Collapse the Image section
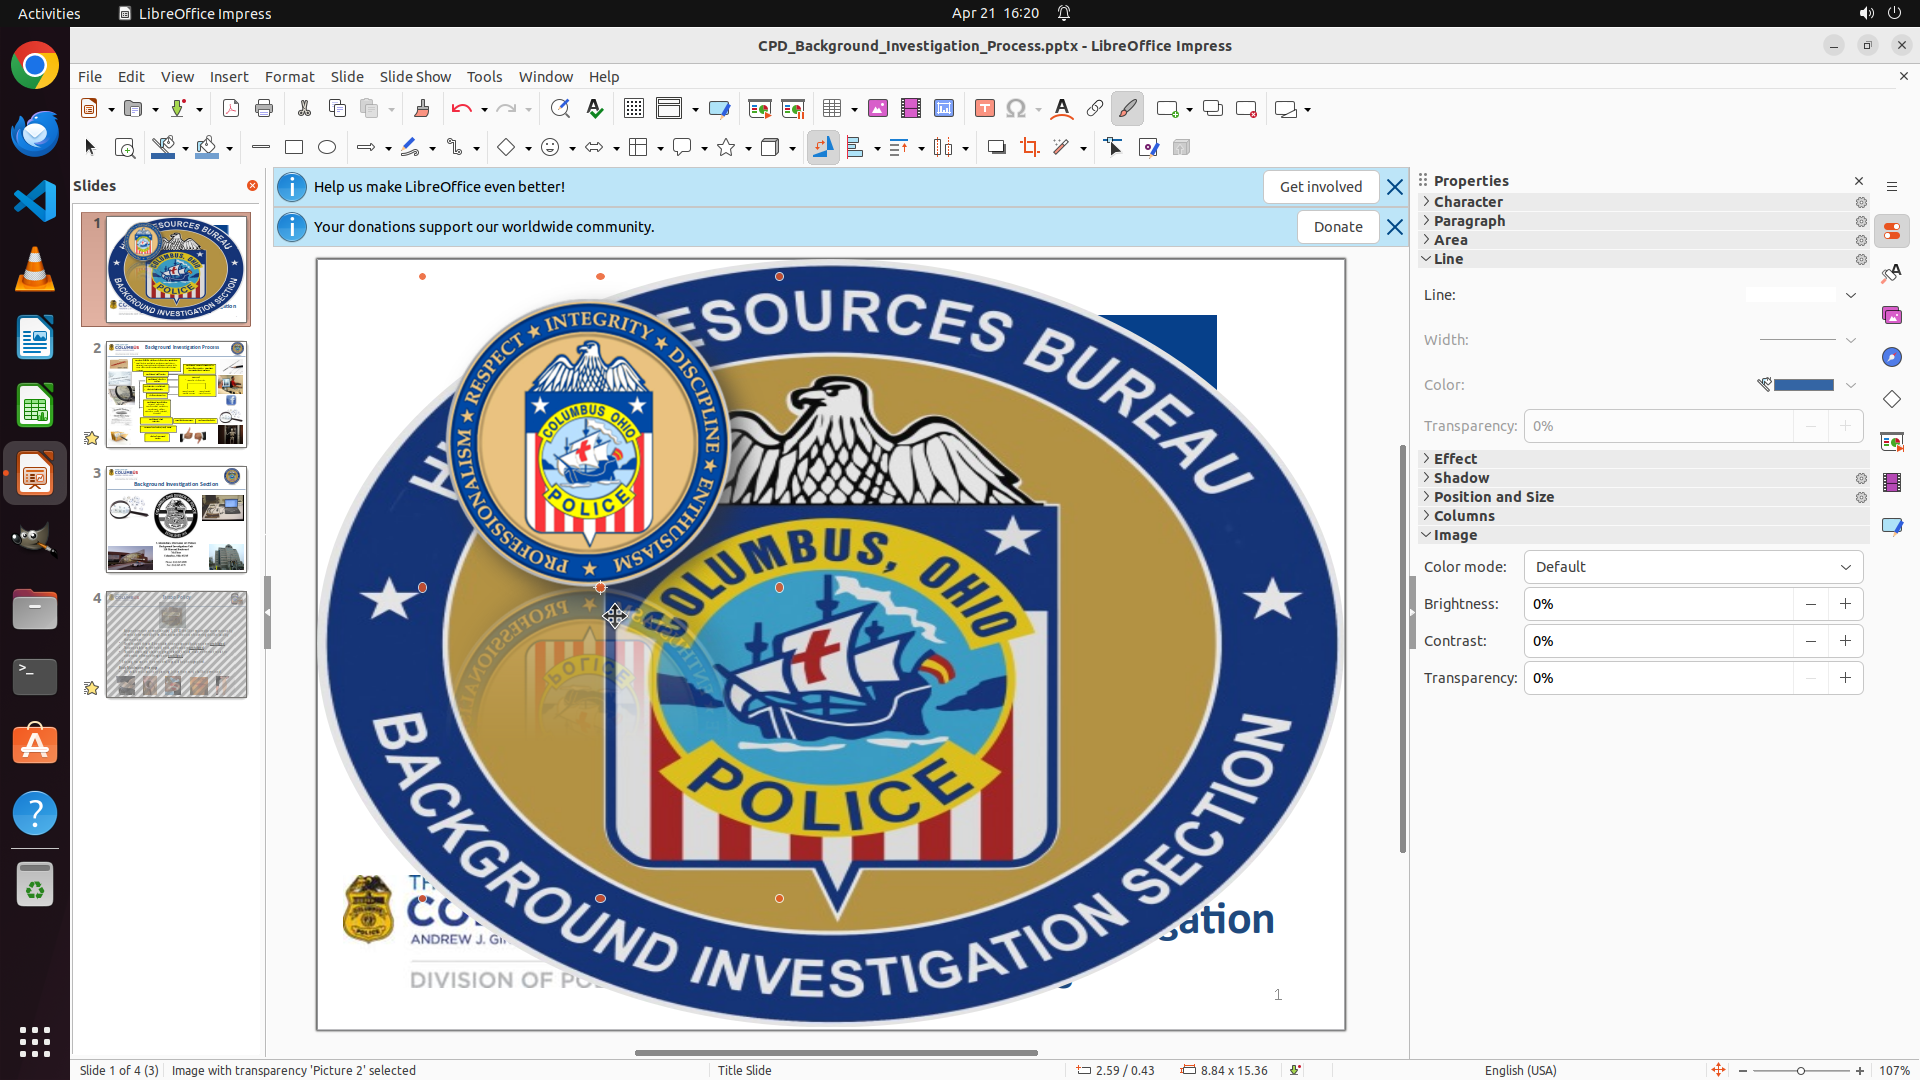Viewport: 1920px width, 1080px height. (x=1455, y=535)
